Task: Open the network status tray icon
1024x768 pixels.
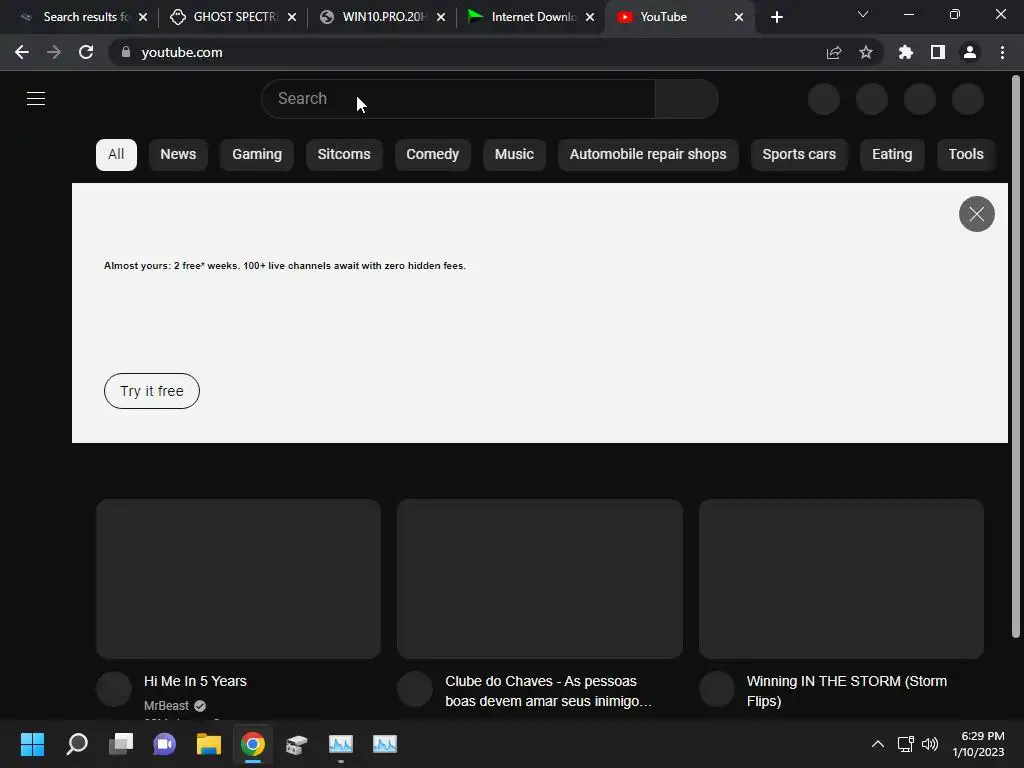Action: click(x=905, y=744)
